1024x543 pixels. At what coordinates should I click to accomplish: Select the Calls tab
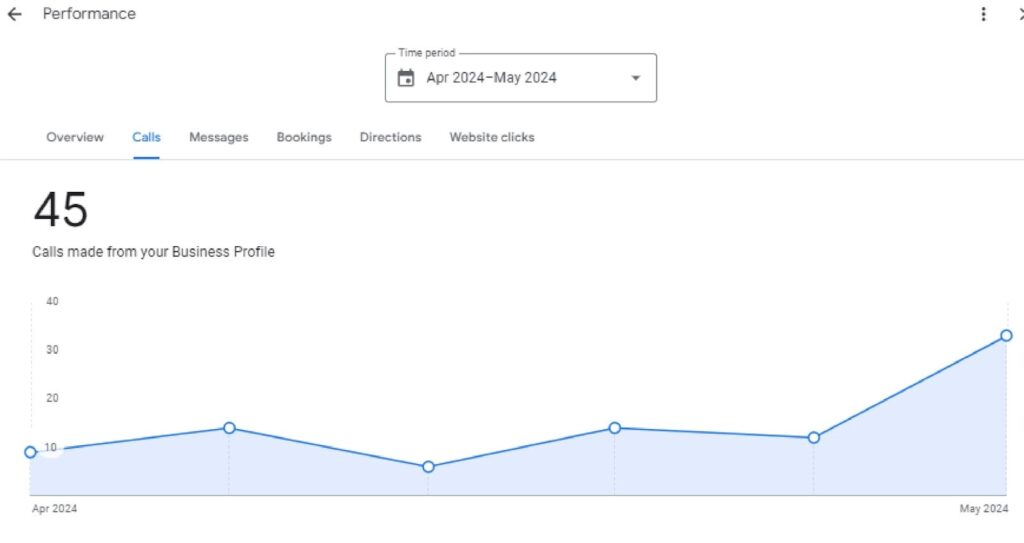coord(146,137)
